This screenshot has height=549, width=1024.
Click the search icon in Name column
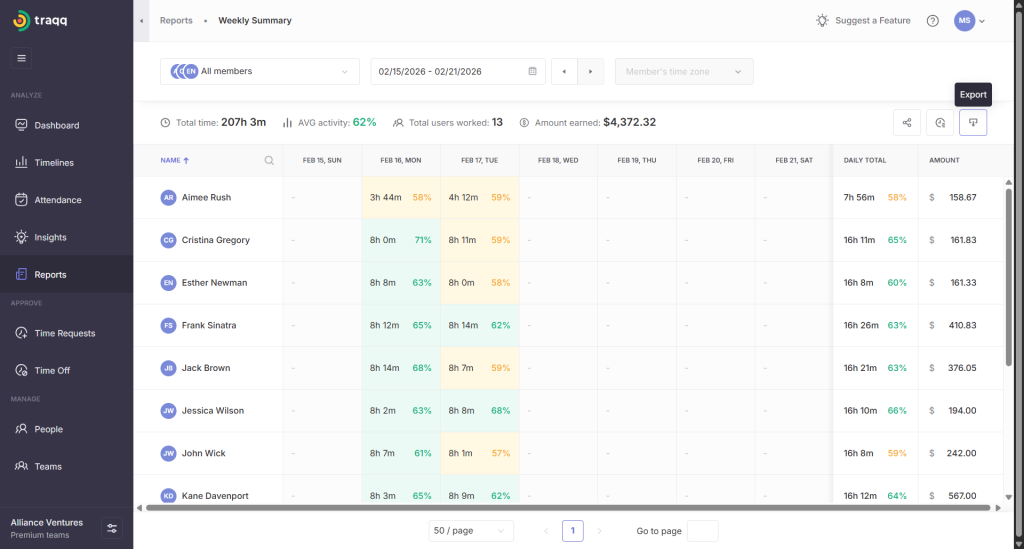[269, 160]
